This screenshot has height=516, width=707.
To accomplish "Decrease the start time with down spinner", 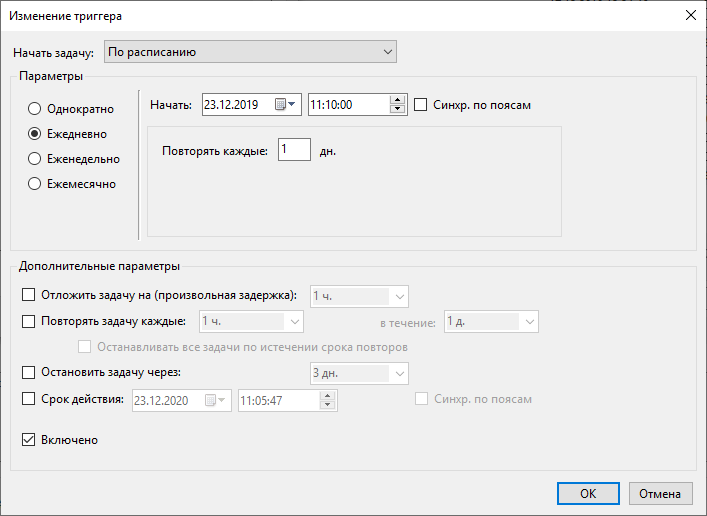I will (x=397, y=109).
